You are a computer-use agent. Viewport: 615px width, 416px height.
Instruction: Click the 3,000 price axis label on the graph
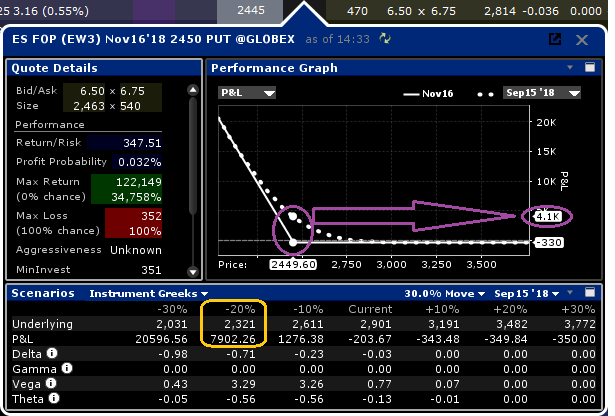(x=391, y=265)
